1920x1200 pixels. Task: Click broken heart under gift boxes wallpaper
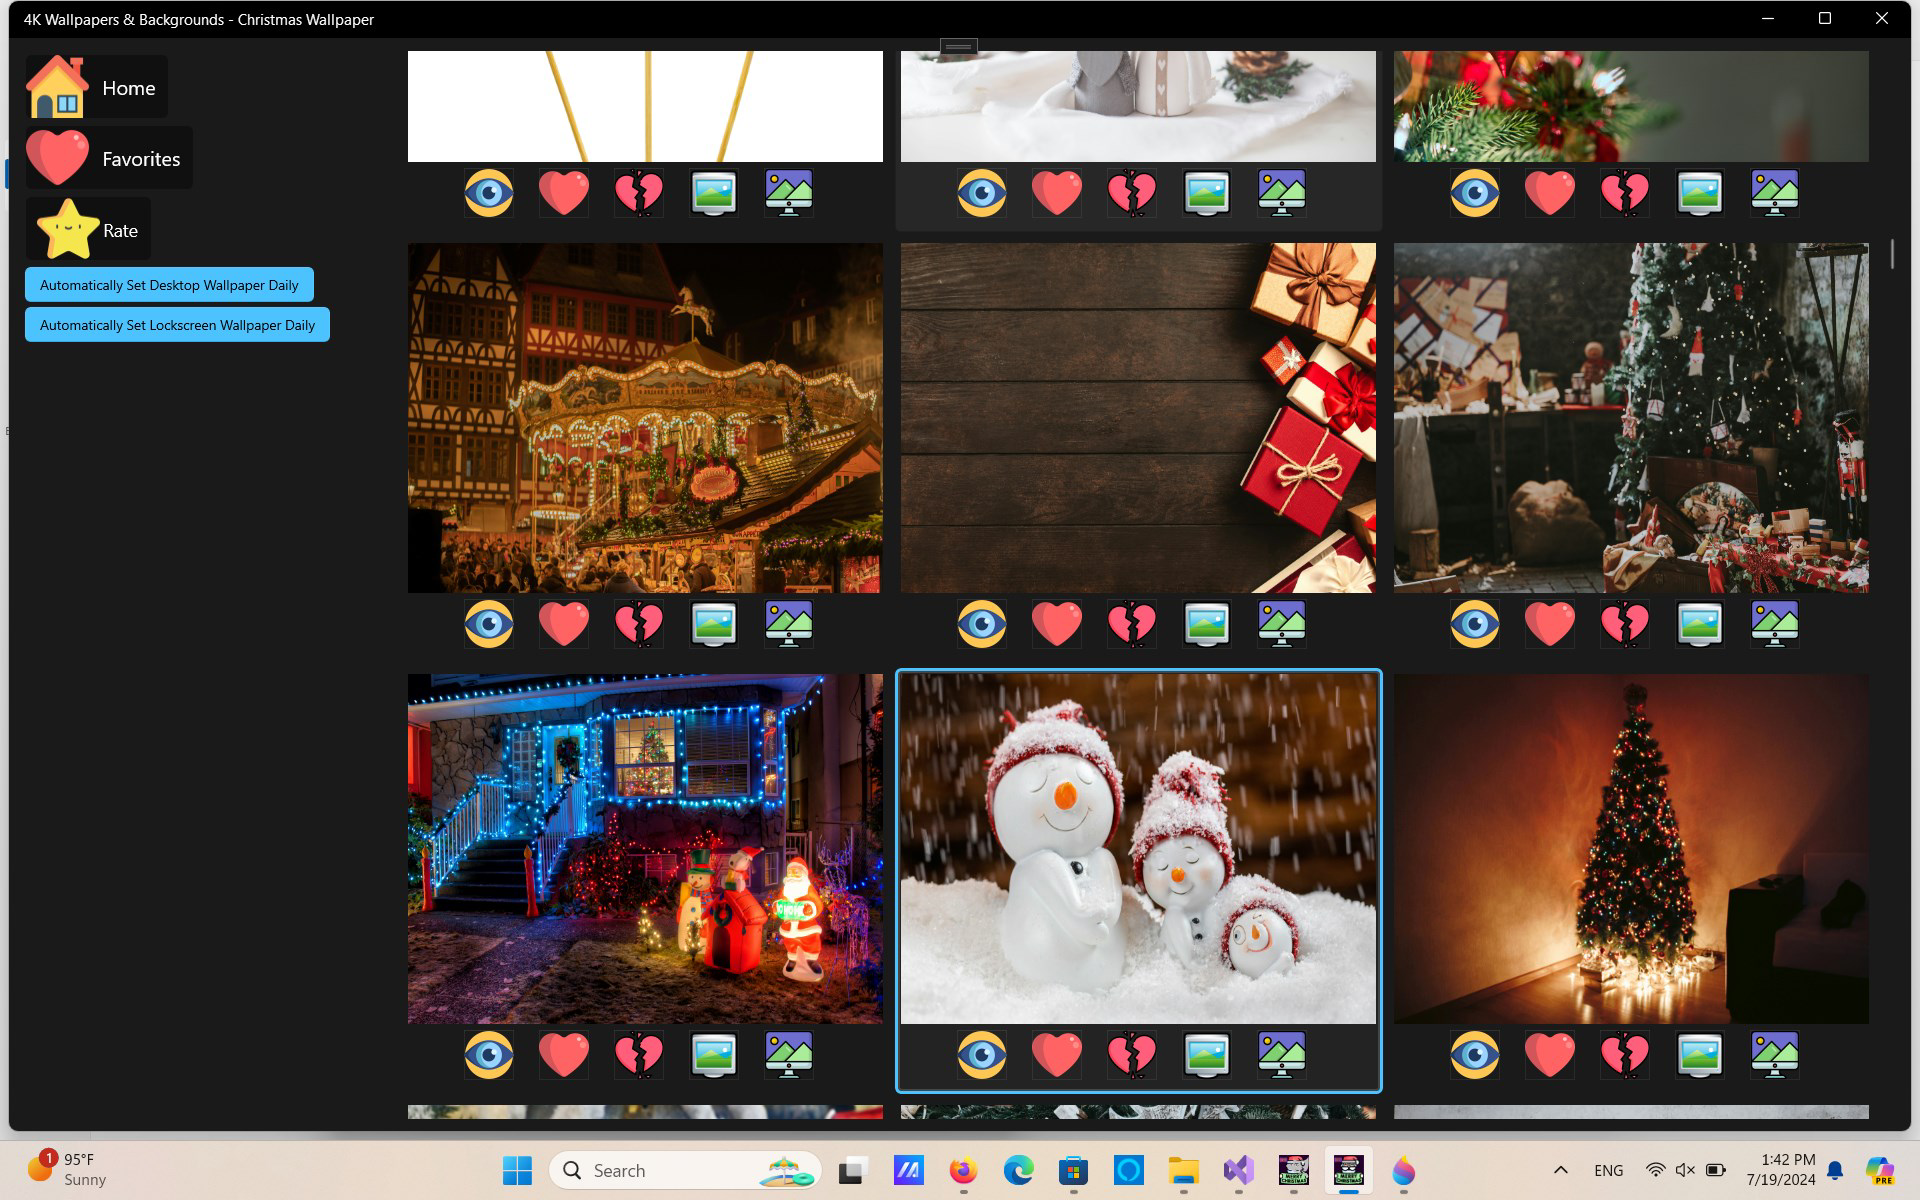tap(1131, 624)
